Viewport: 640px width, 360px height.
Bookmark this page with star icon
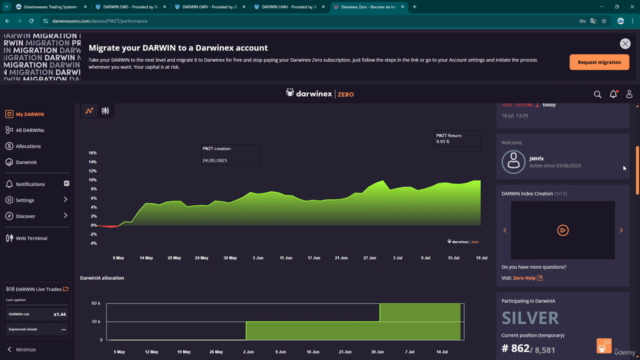604,21
